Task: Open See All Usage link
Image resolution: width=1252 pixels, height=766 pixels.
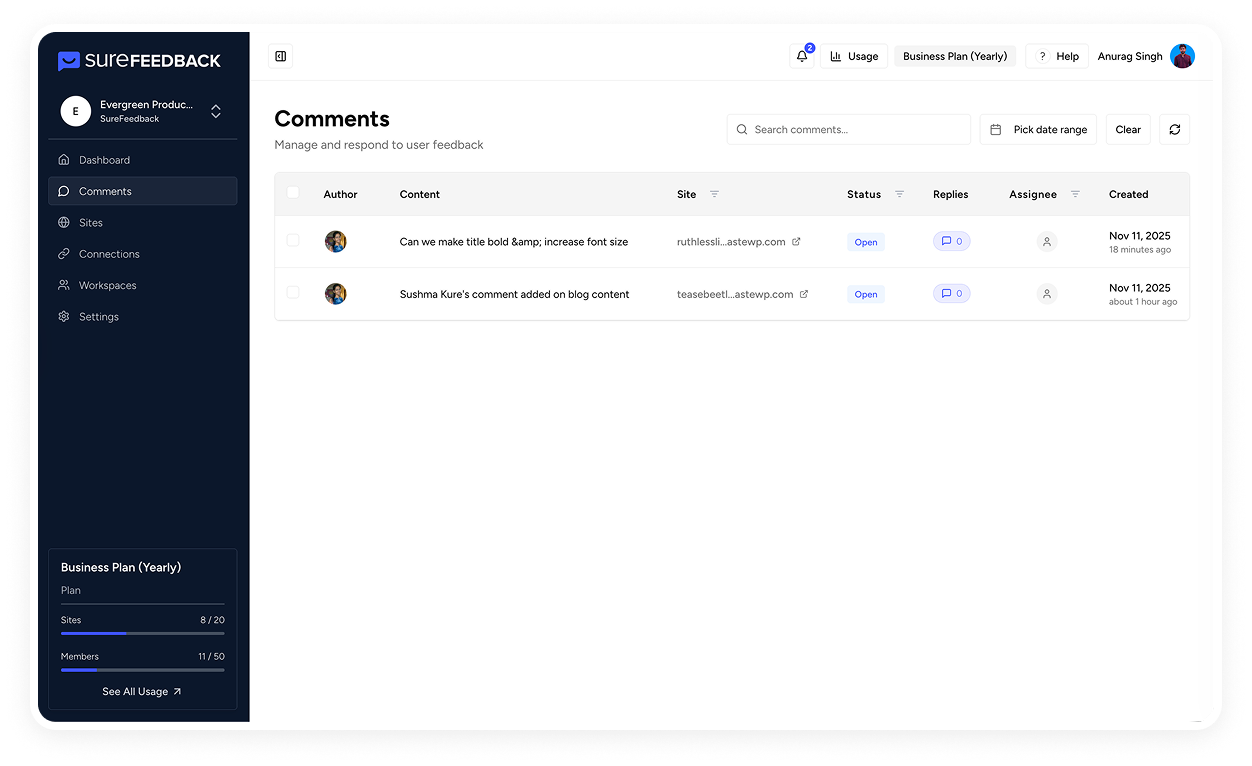Action: click(142, 691)
